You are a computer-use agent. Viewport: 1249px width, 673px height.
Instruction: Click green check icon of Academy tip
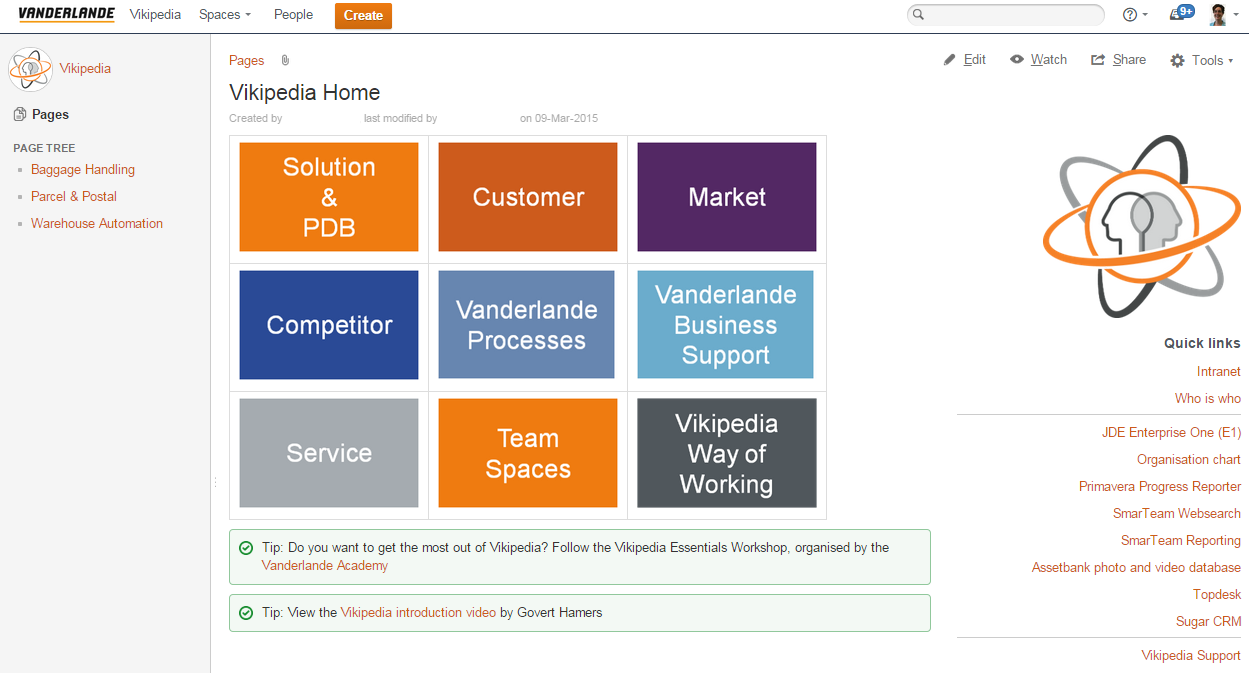click(x=246, y=548)
